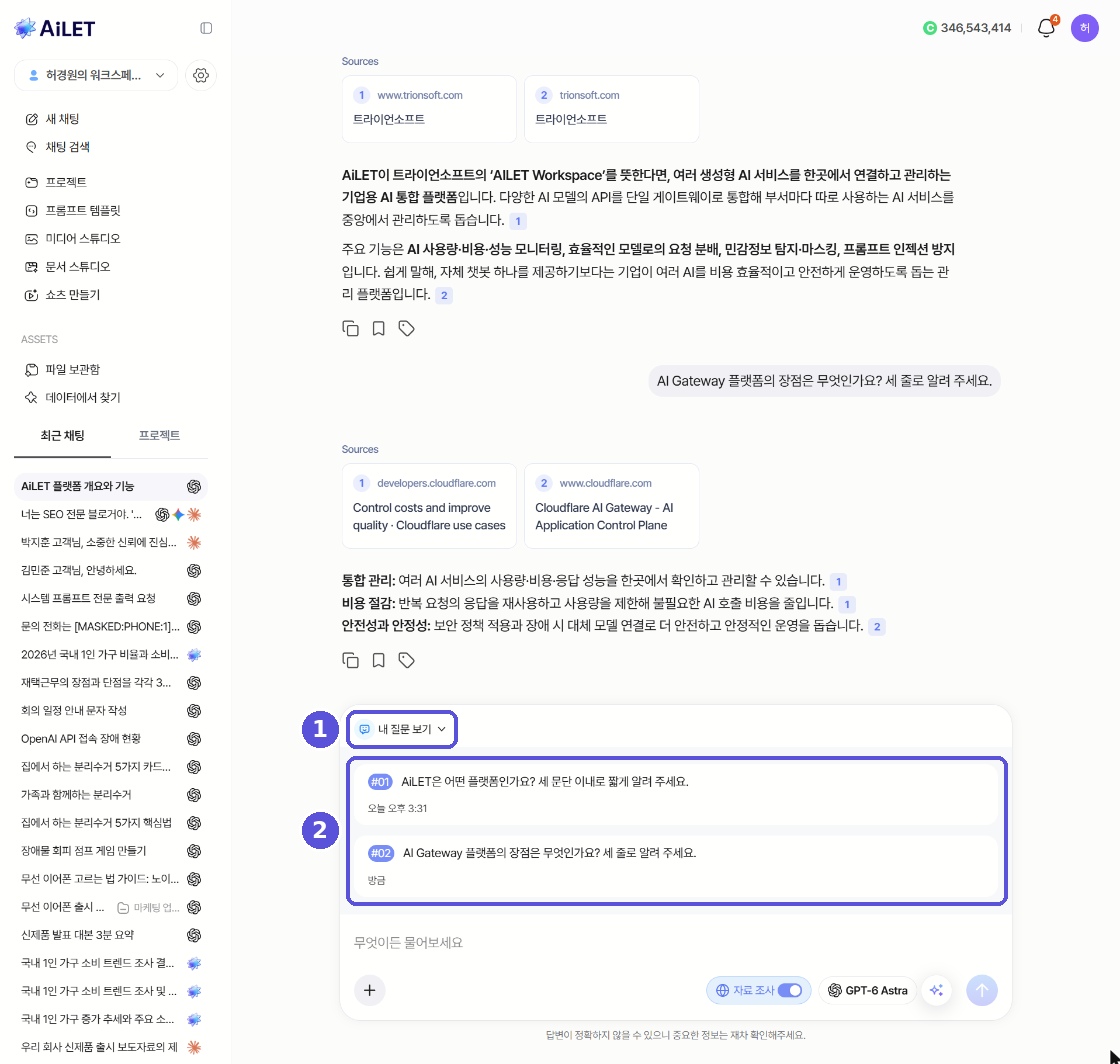
Task: Open chat '장애물 회피 점프 게임 만들기'
Action: [111, 850]
